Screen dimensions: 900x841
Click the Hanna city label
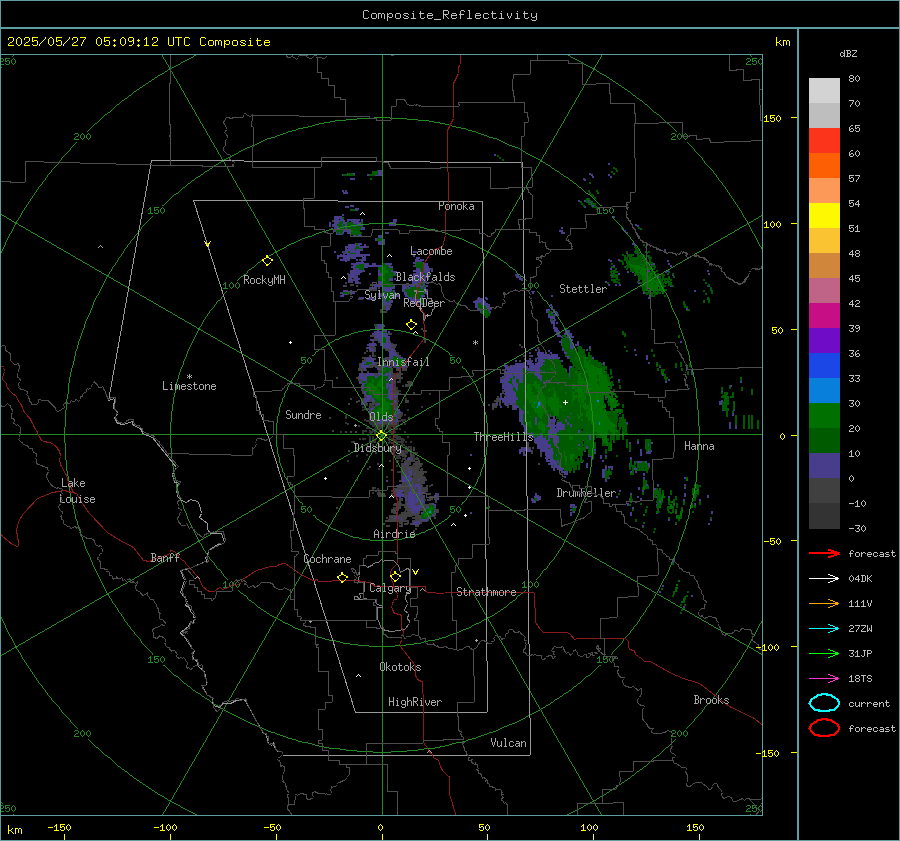(699, 446)
